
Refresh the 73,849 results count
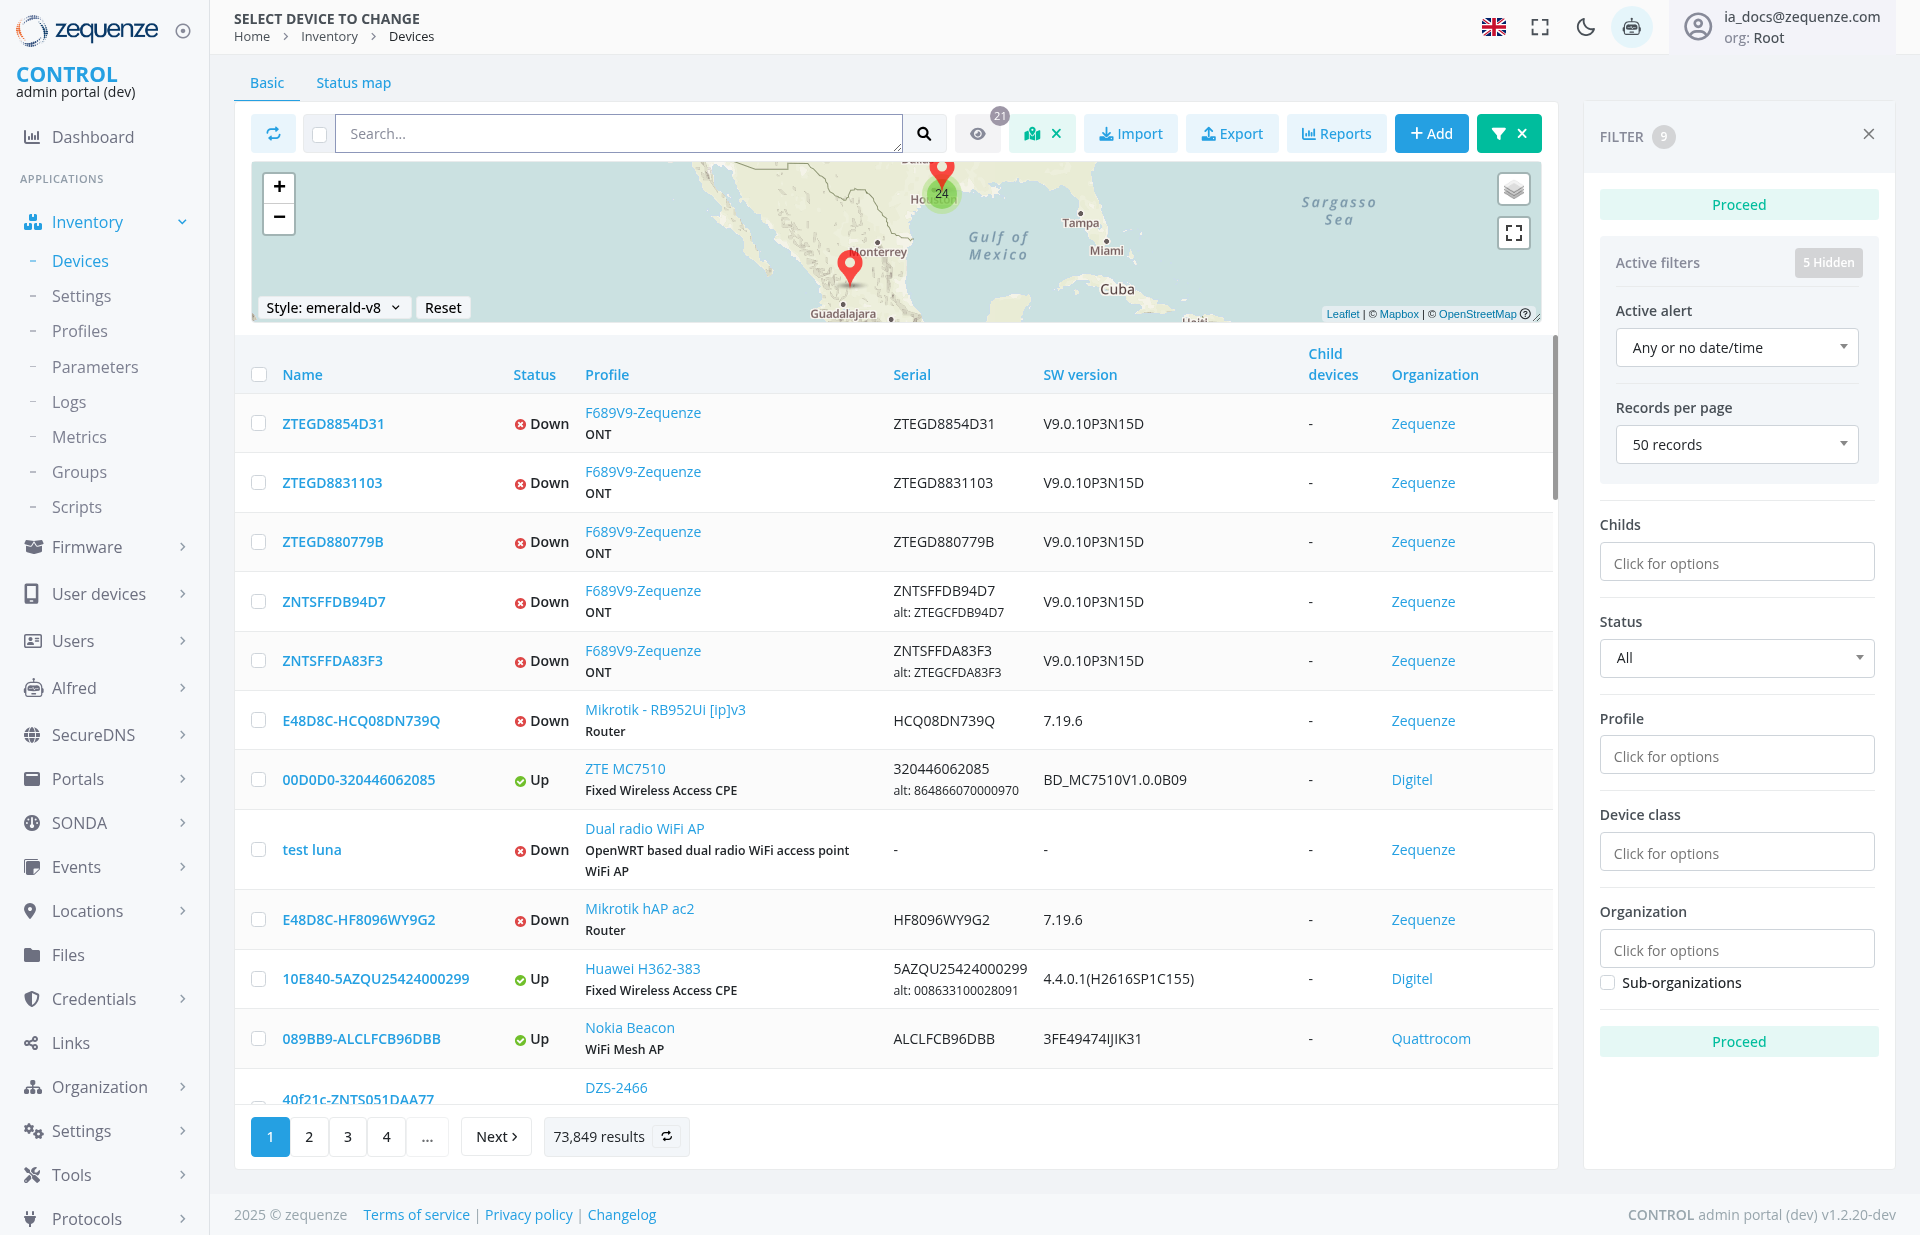click(x=667, y=1136)
